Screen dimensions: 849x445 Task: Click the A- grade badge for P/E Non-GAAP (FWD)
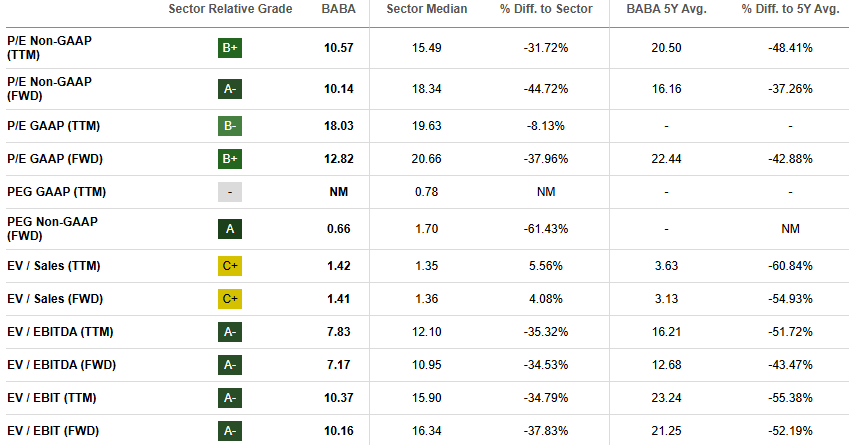(230, 89)
